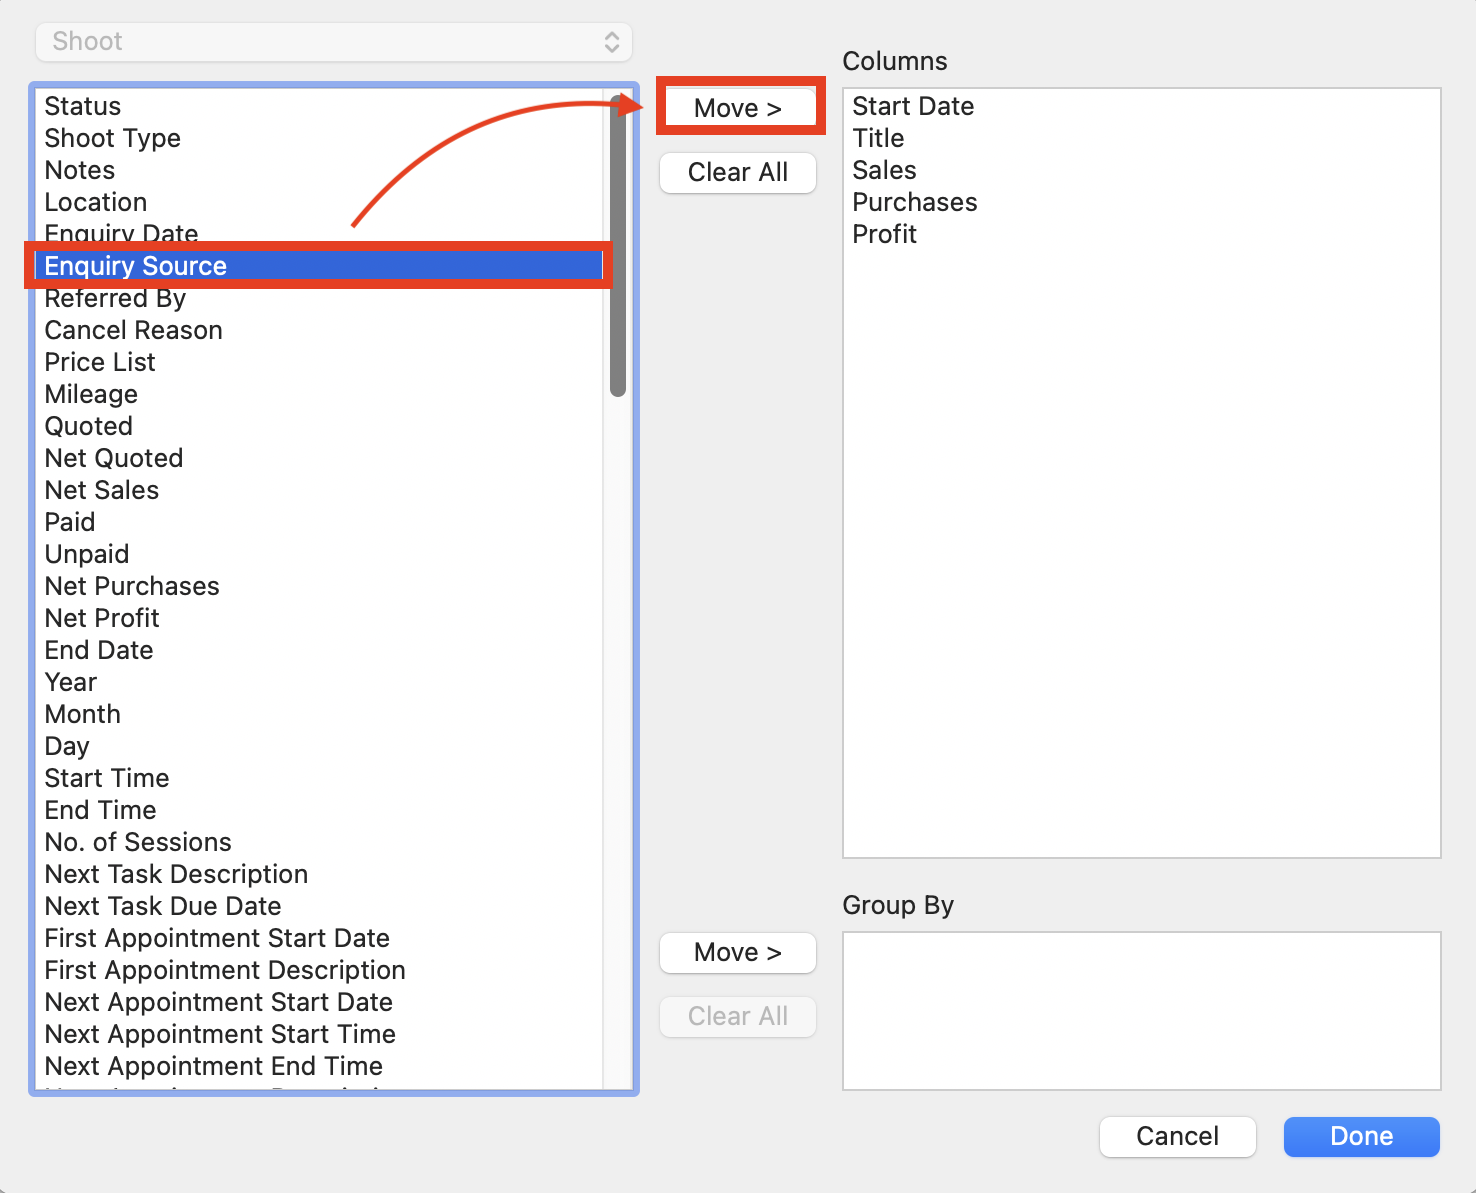Click Clear All under the Move button
Viewport: 1476px width, 1193px height.
[x=737, y=172]
